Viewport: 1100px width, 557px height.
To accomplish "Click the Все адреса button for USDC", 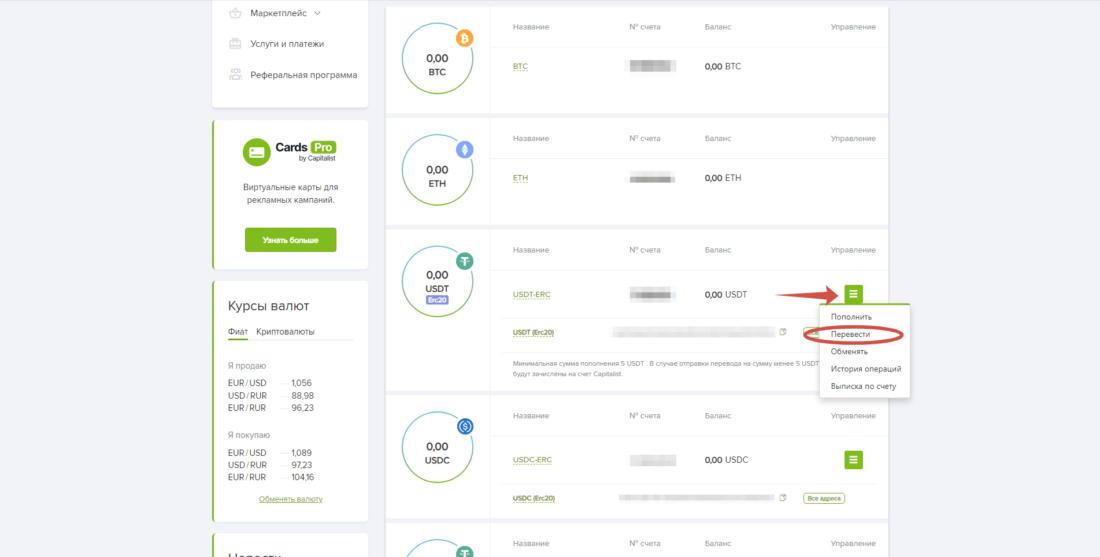I will coord(824,498).
